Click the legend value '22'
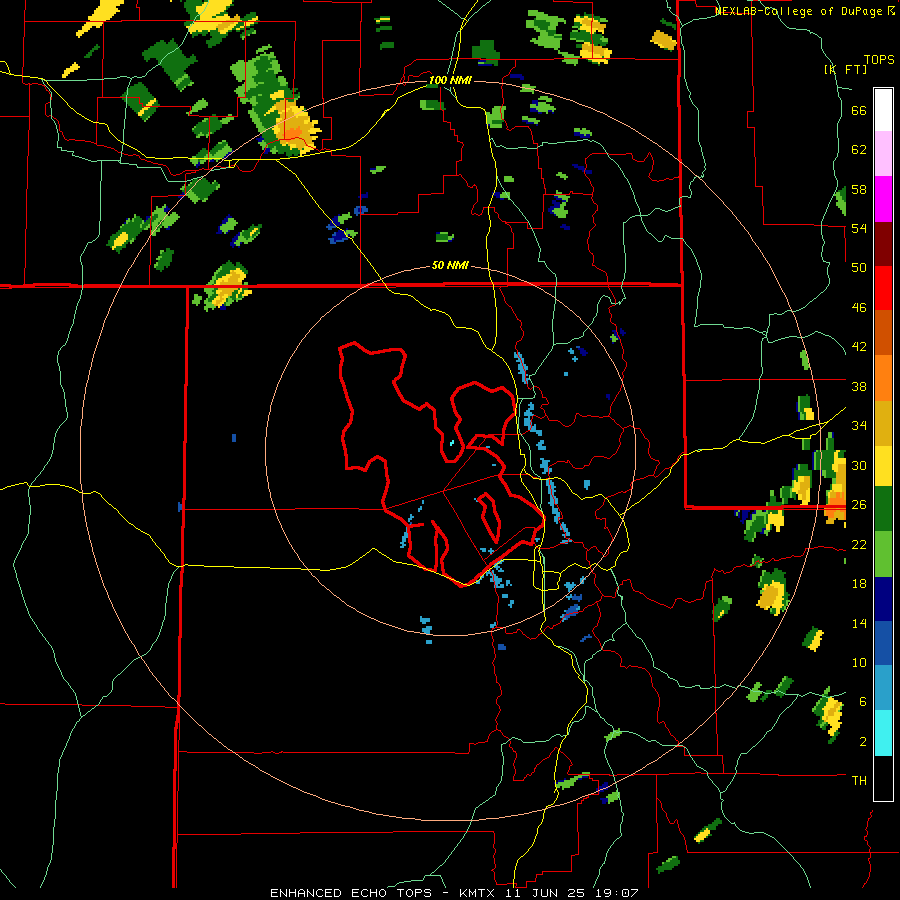 (x=859, y=544)
